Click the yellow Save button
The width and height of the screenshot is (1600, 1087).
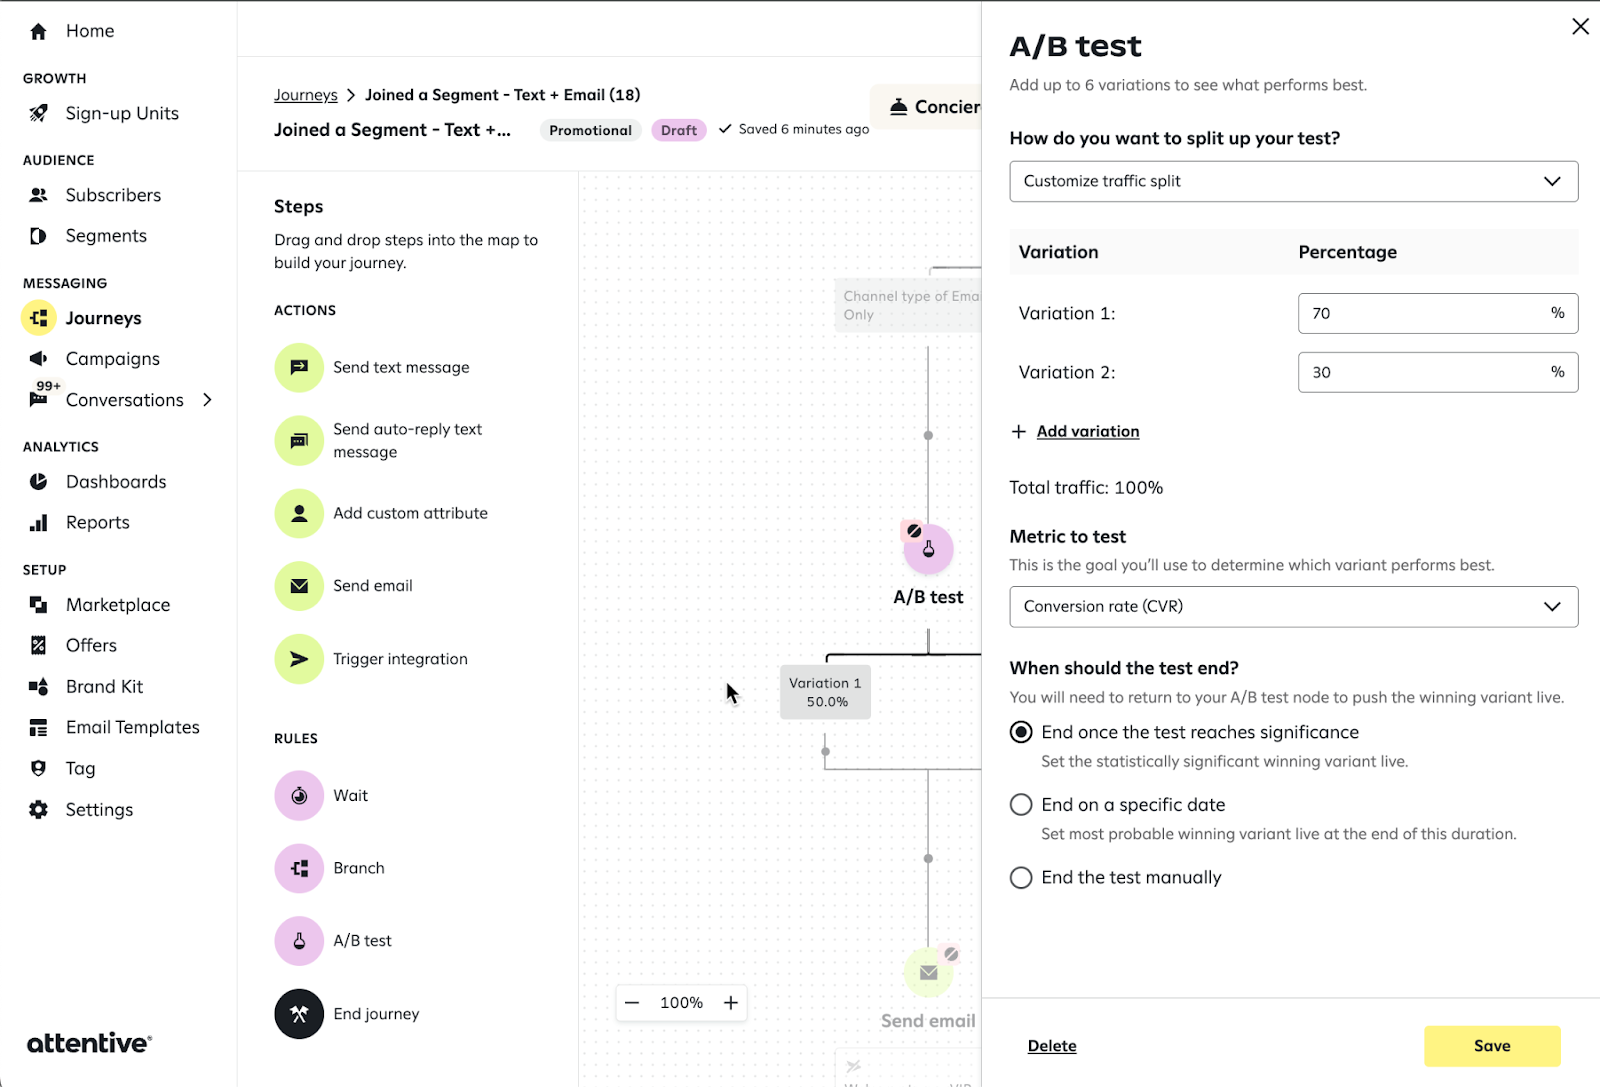click(1491, 1046)
